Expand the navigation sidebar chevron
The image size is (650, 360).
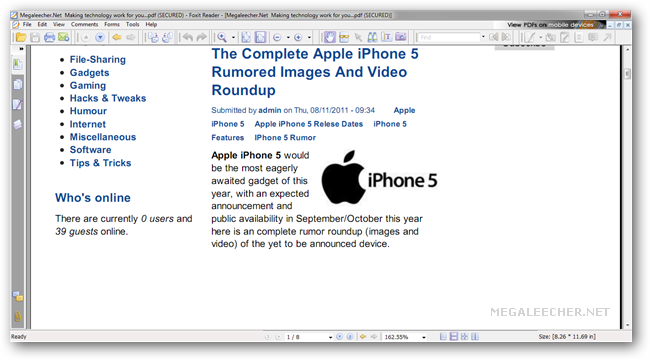[x=21, y=49]
